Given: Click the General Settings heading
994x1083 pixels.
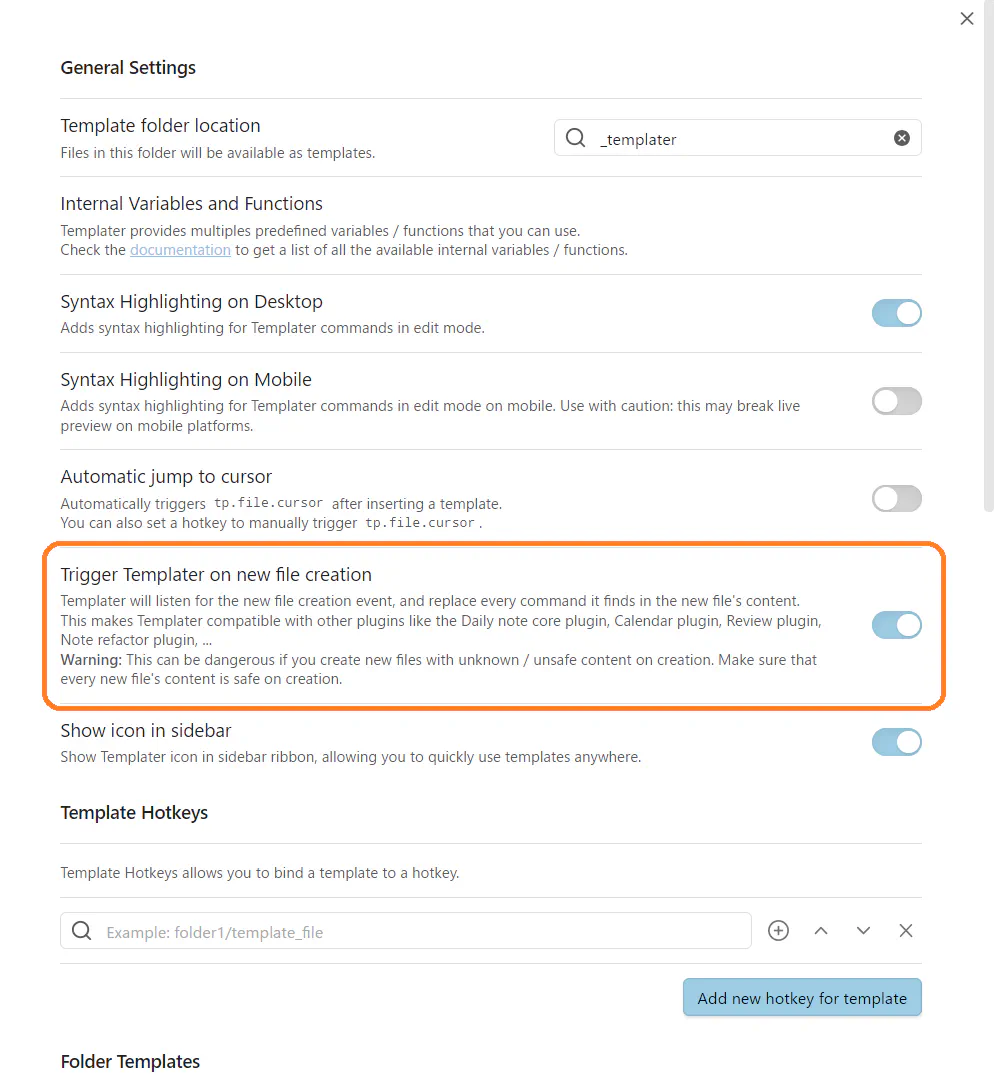Looking at the screenshot, I should [x=128, y=68].
